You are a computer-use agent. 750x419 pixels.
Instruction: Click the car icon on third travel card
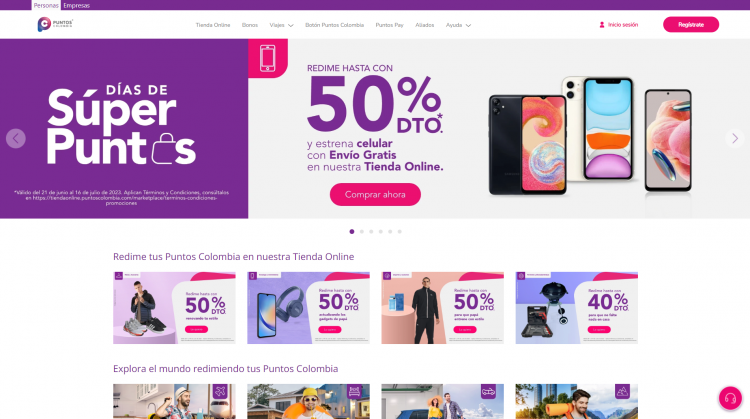[488, 392]
